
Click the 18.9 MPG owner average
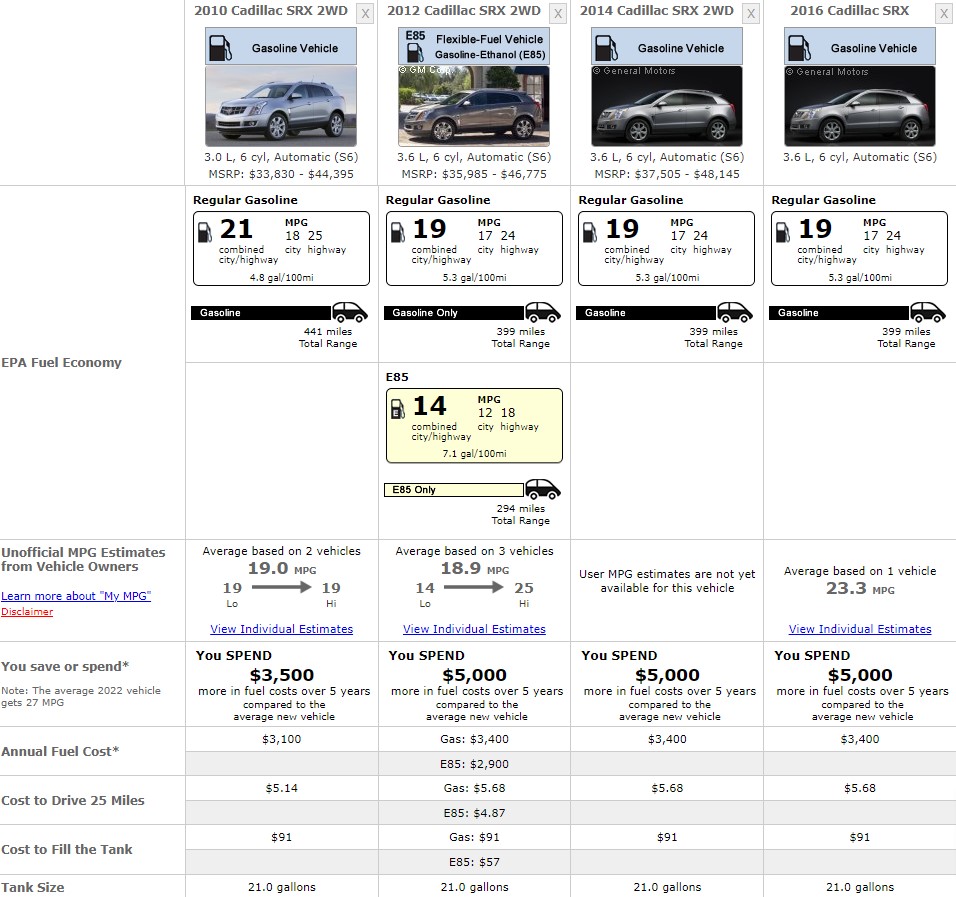point(474,568)
